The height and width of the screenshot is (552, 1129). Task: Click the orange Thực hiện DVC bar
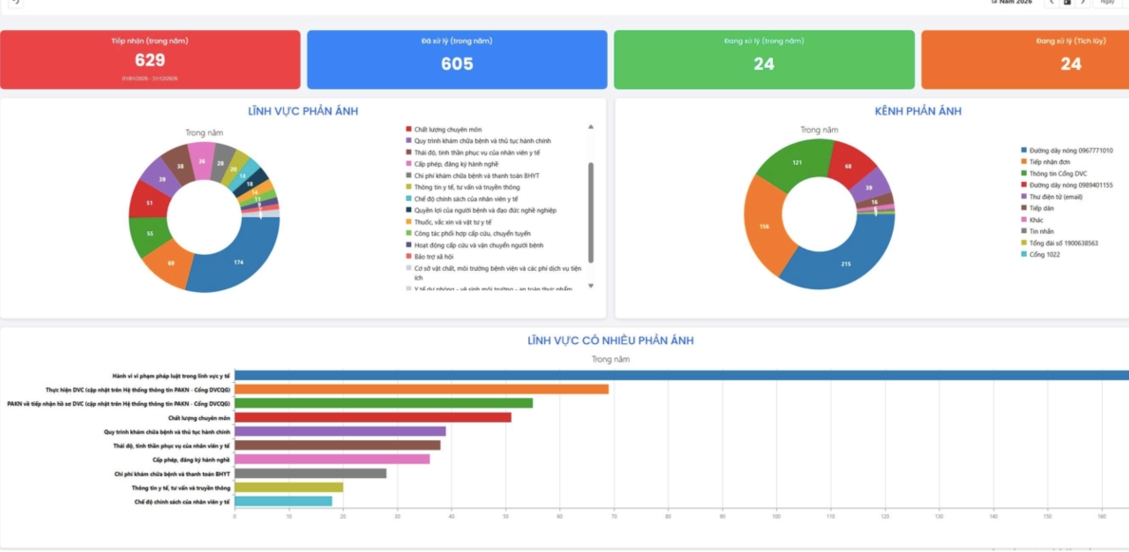(421, 389)
